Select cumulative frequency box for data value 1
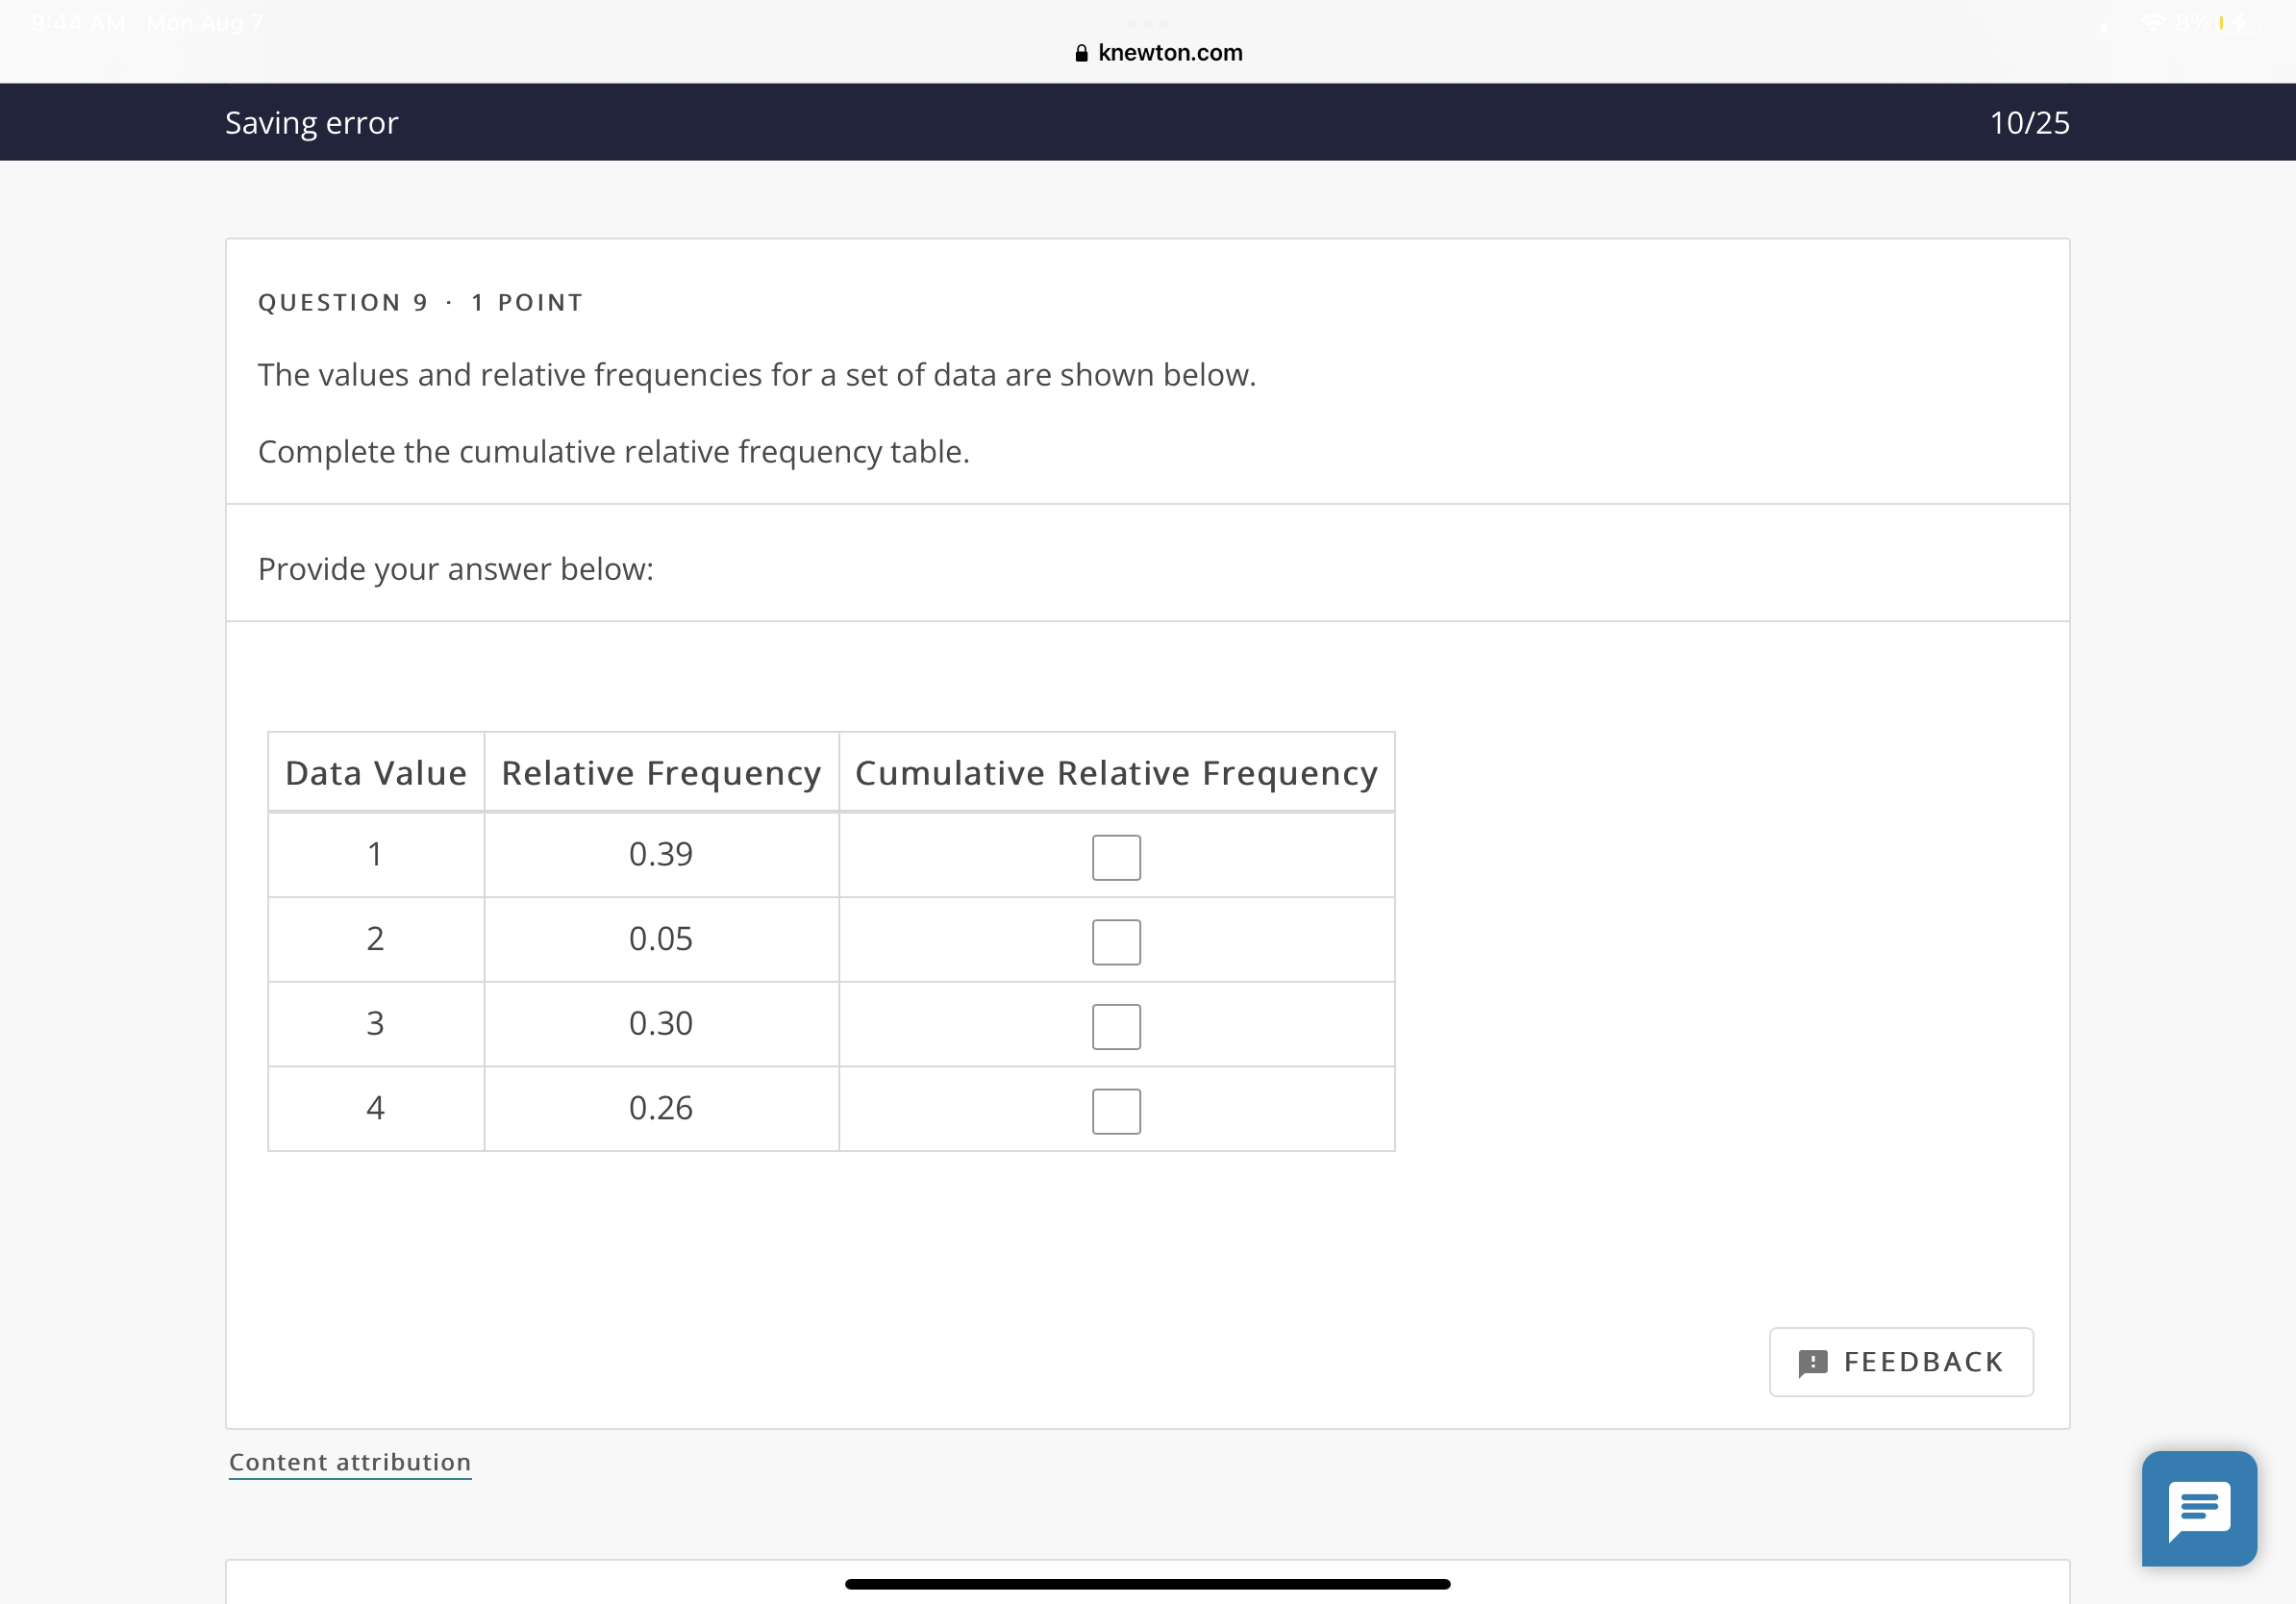This screenshot has width=2296, height=1604. 1116,857
